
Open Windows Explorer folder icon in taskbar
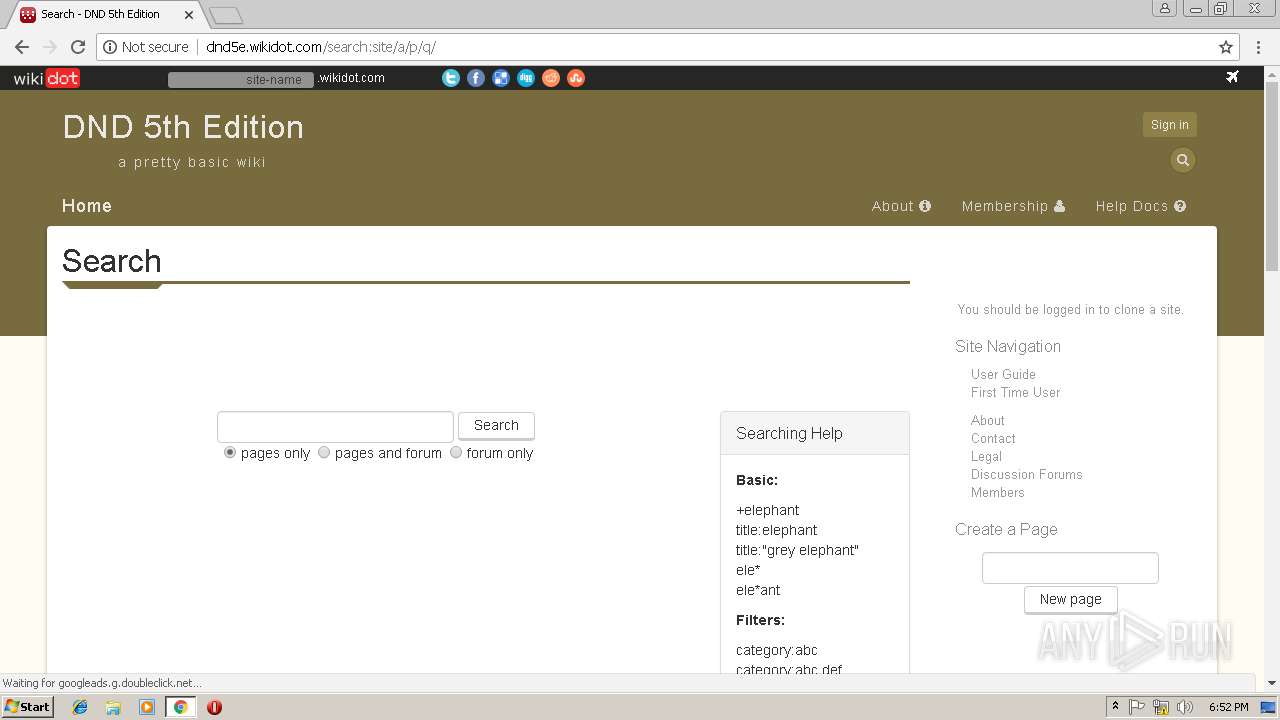[113, 707]
